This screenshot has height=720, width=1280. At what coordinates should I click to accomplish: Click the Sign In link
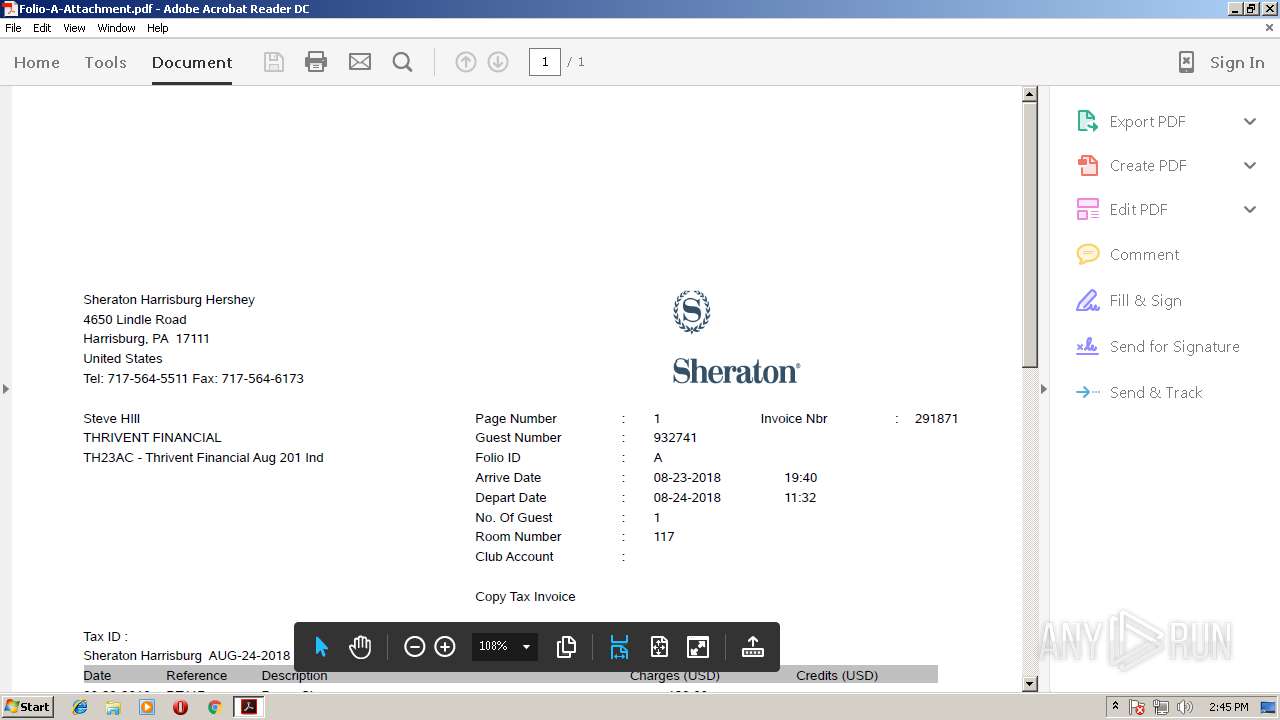click(x=1237, y=62)
